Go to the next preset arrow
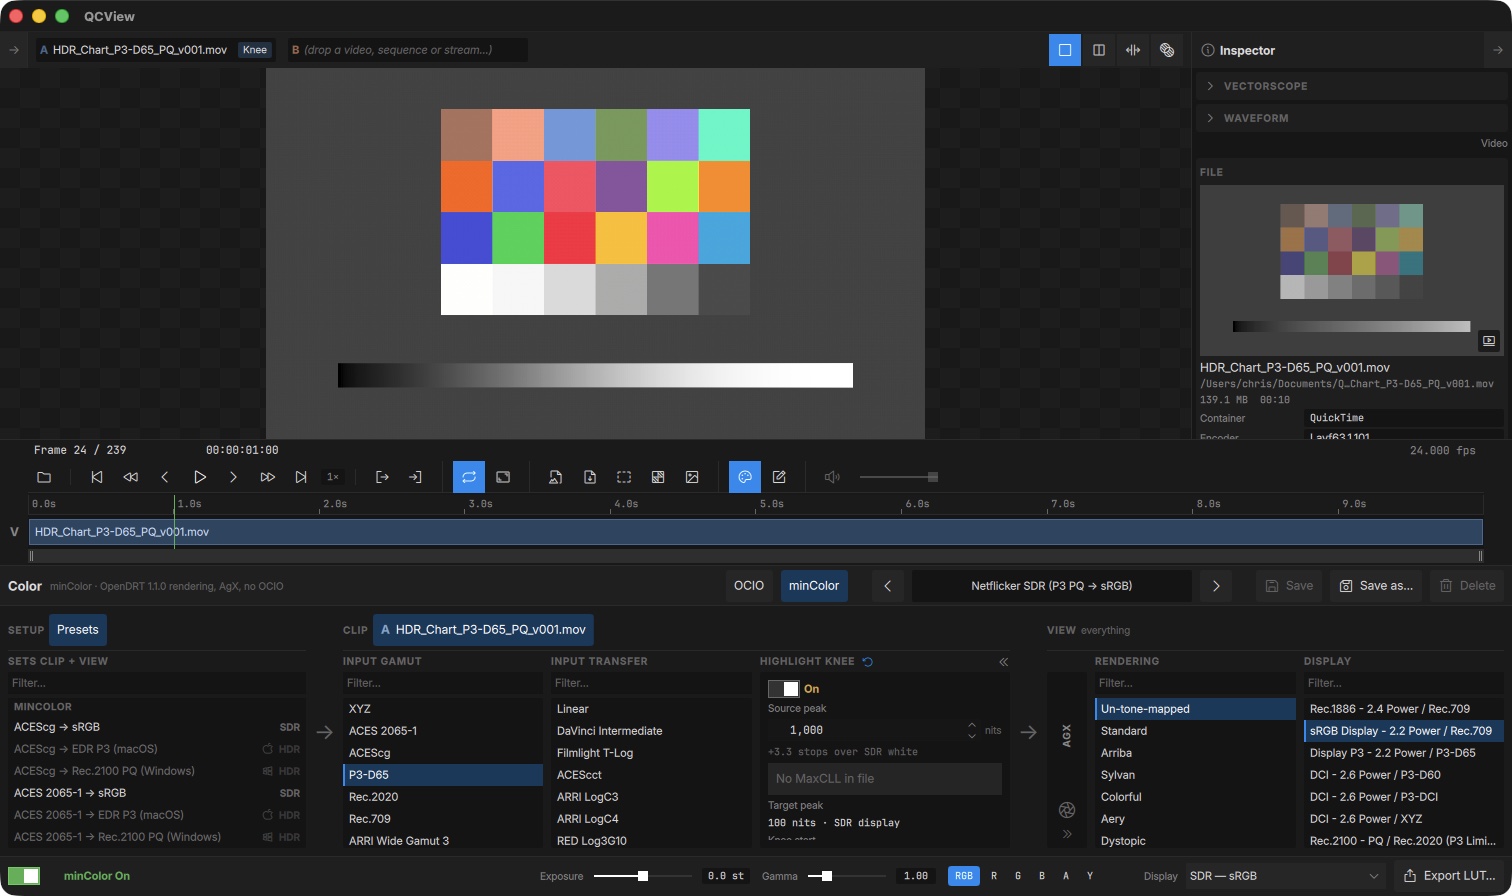Screen dimensions: 1512x896 (1216, 586)
